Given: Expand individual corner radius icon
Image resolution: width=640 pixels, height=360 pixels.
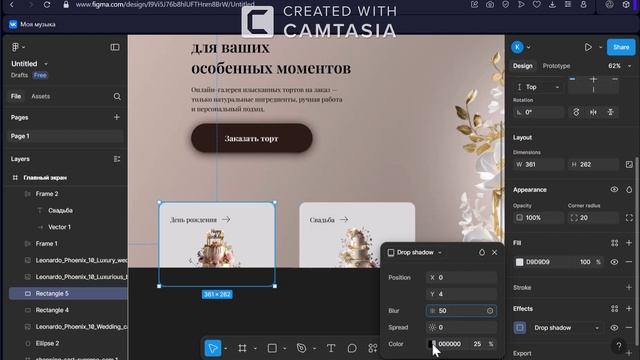Looking at the screenshot, I should (x=629, y=218).
